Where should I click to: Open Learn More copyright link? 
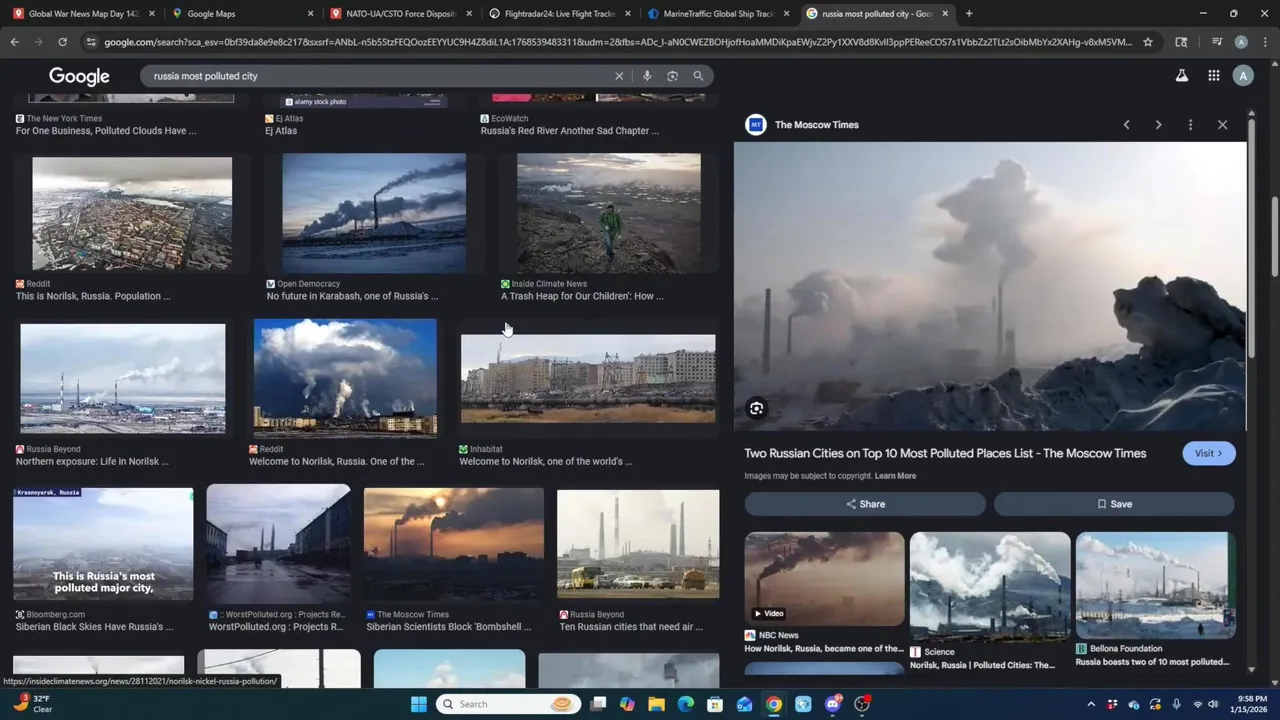pos(895,476)
